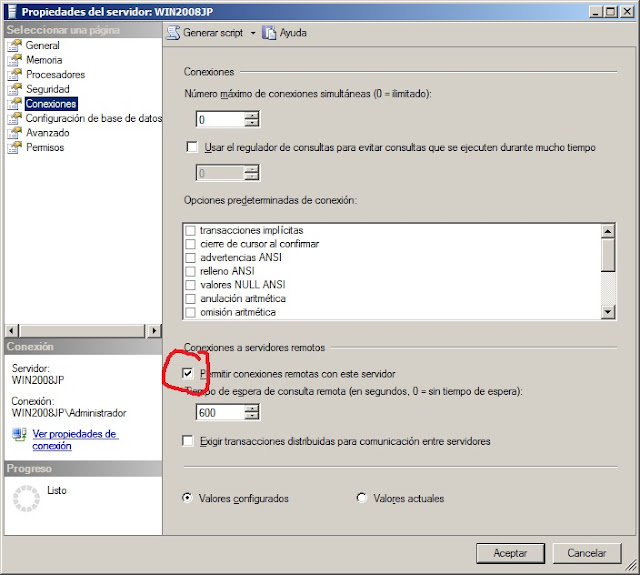Viewport: 640px width, 575px height.
Task: Click the Permisos page icon
Action: tap(14, 147)
